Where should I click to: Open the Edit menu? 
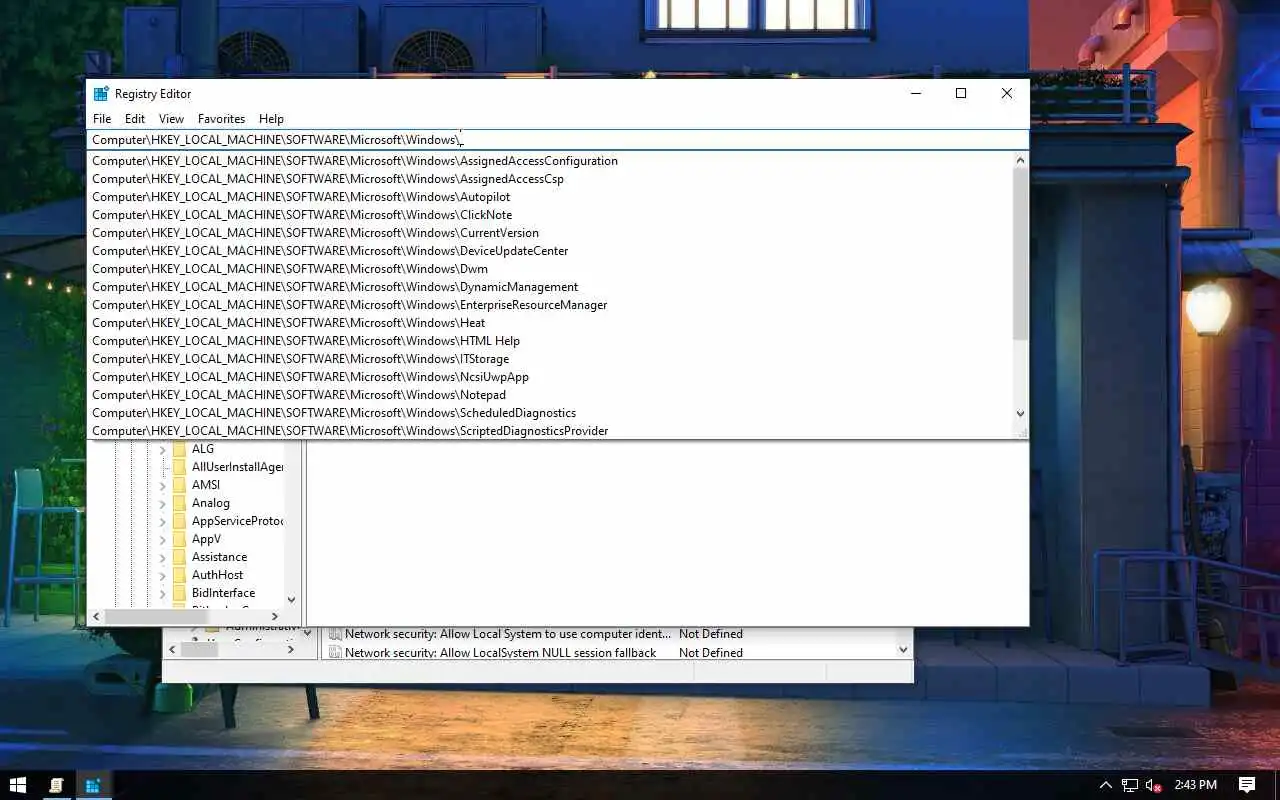135,118
